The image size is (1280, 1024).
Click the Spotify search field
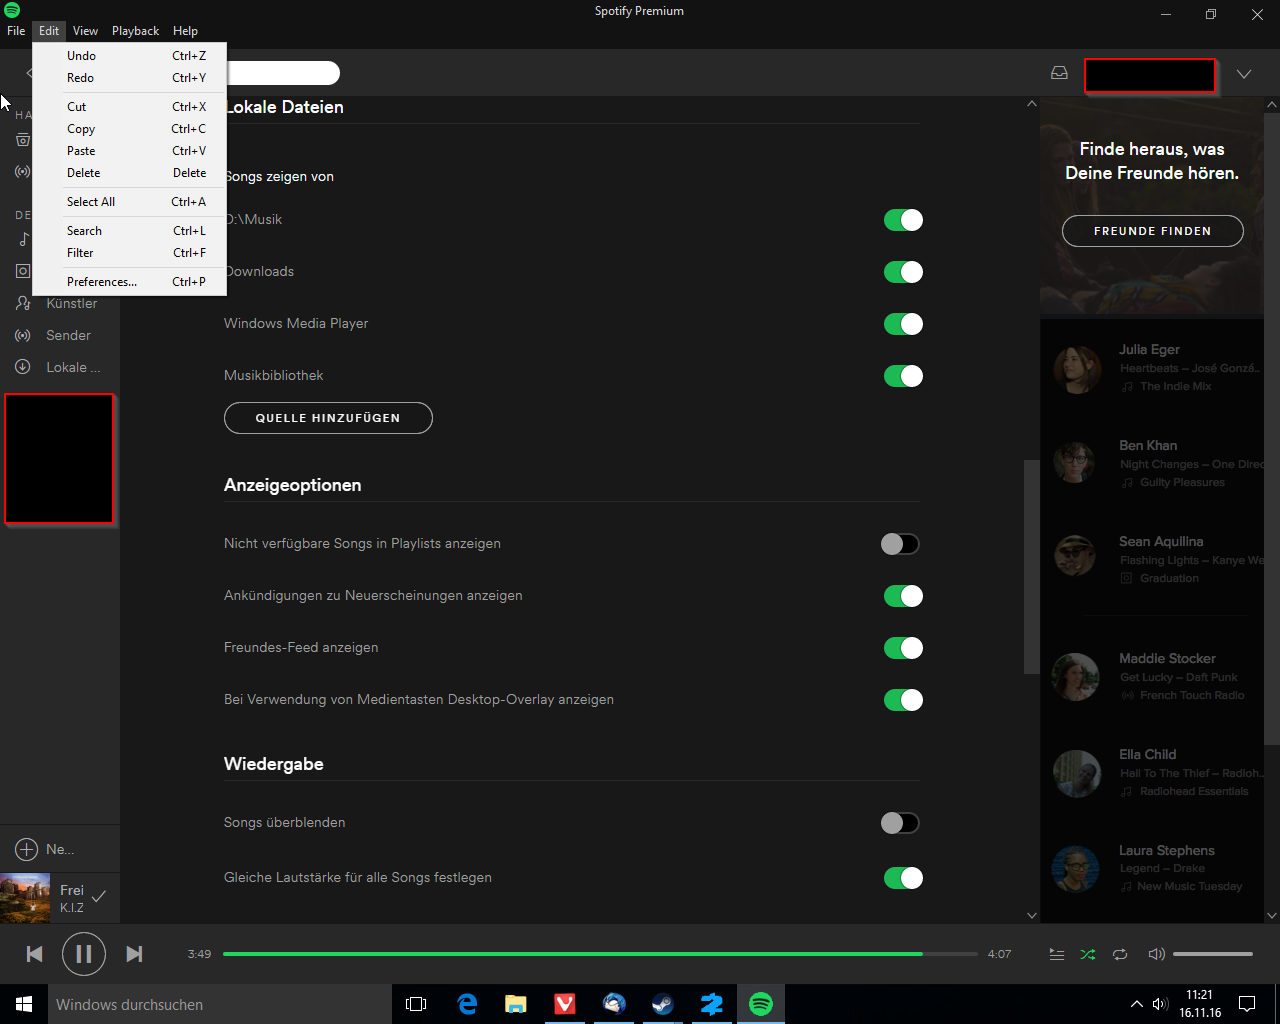point(283,73)
